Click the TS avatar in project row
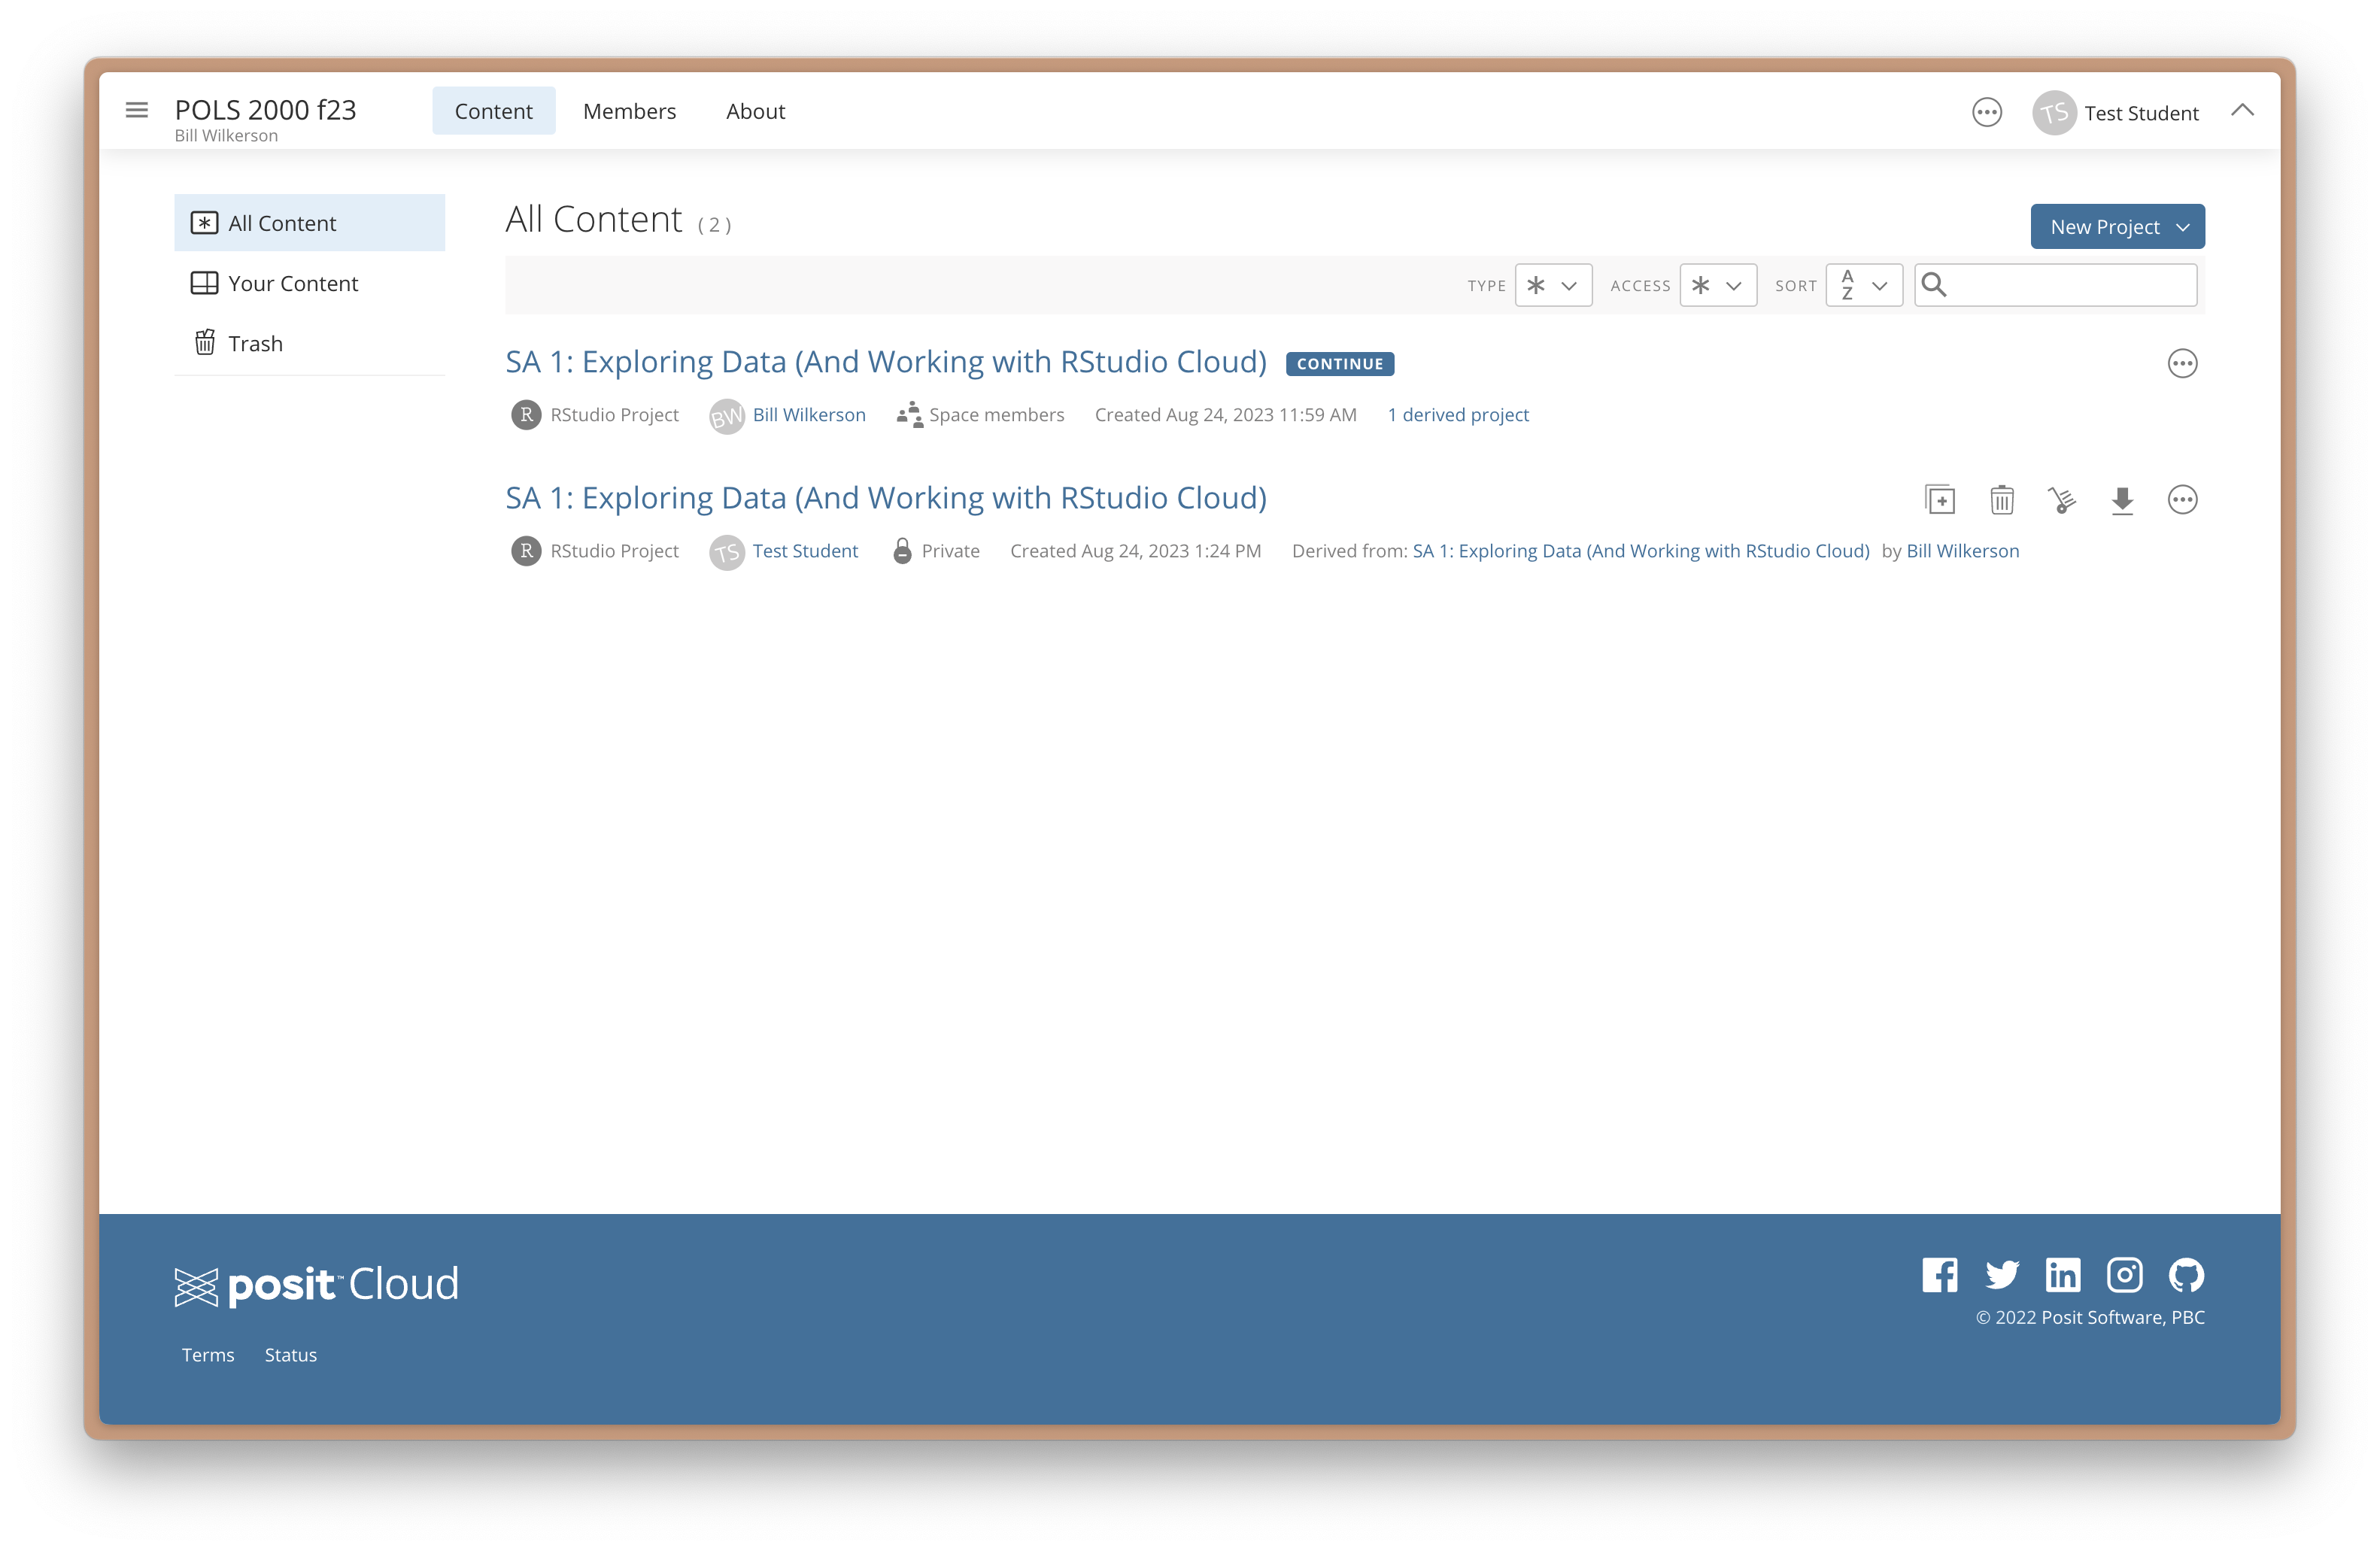The image size is (2380, 1551). [x=727, y=552]
